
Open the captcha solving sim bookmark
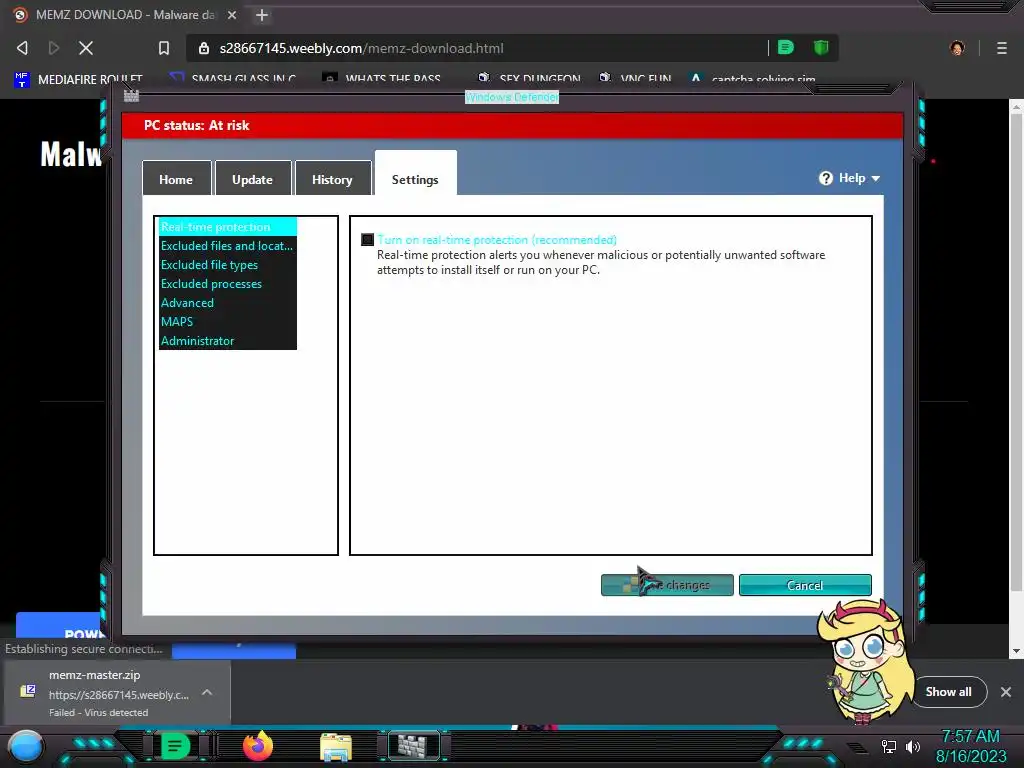pyautogui.click(x=753, y=80)
